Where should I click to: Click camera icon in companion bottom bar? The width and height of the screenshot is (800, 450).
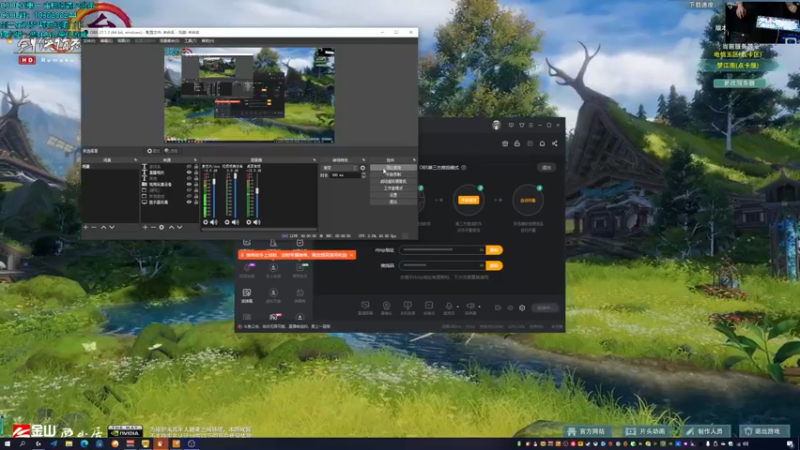click(x=386, y=306)
